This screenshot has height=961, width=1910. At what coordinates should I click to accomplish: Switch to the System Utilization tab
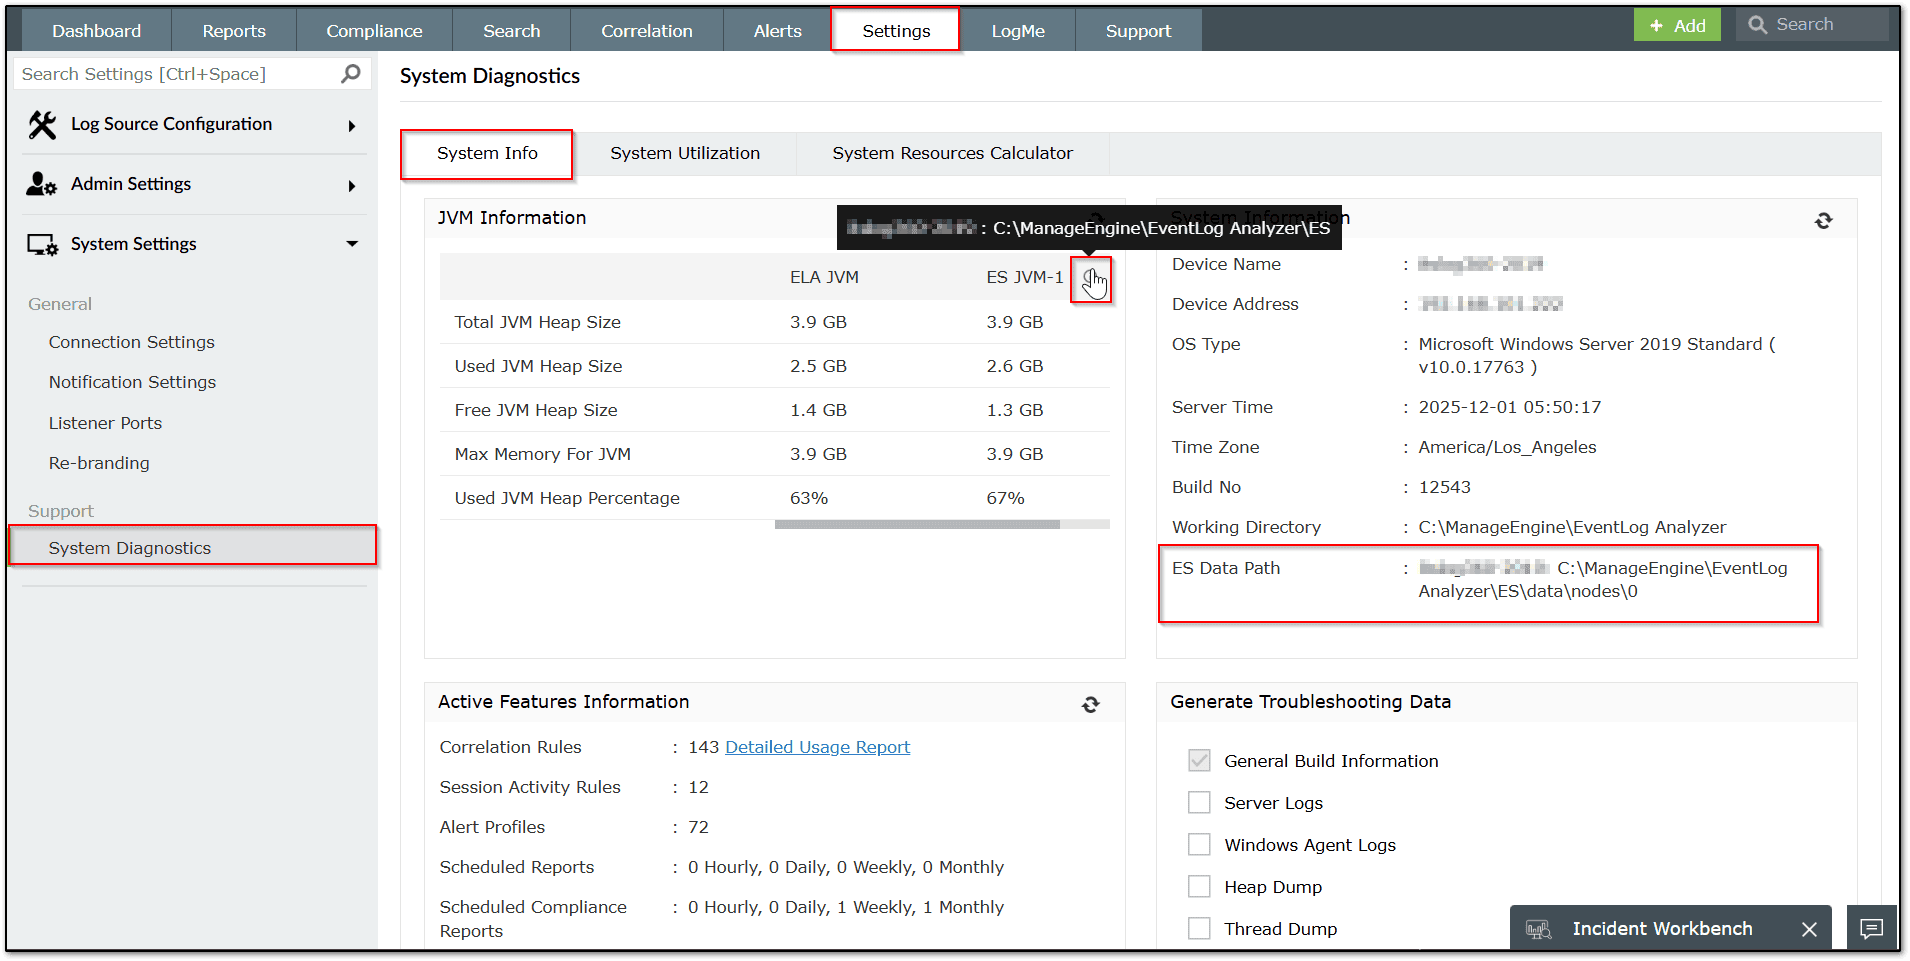(685, 154)
